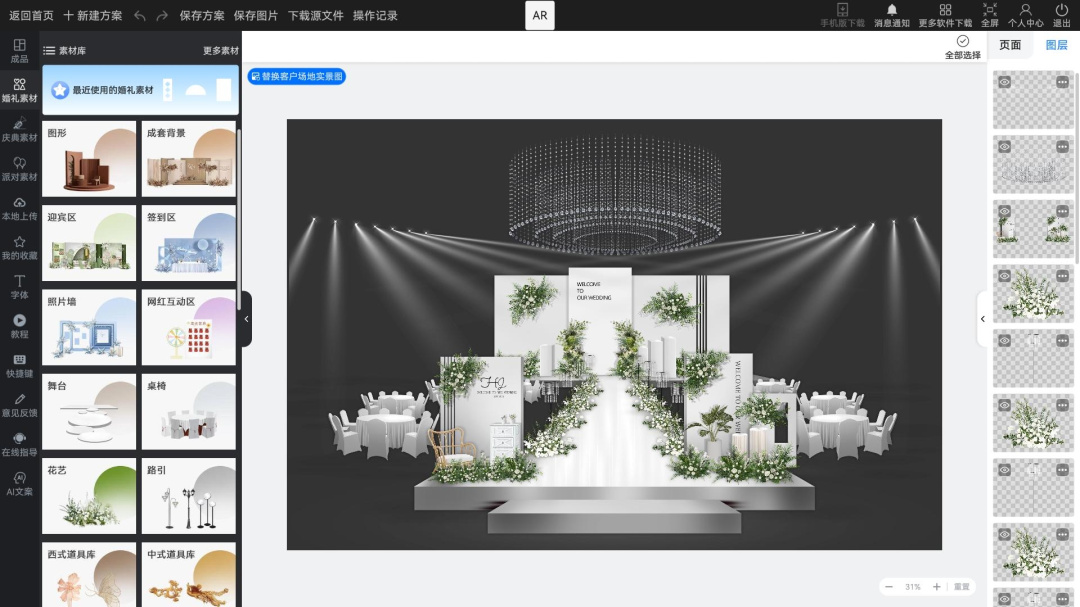The height and width of the screenshot is (607, 1080).
Task: Toggle the 全部选择 check circle
Action: (962, 41)
